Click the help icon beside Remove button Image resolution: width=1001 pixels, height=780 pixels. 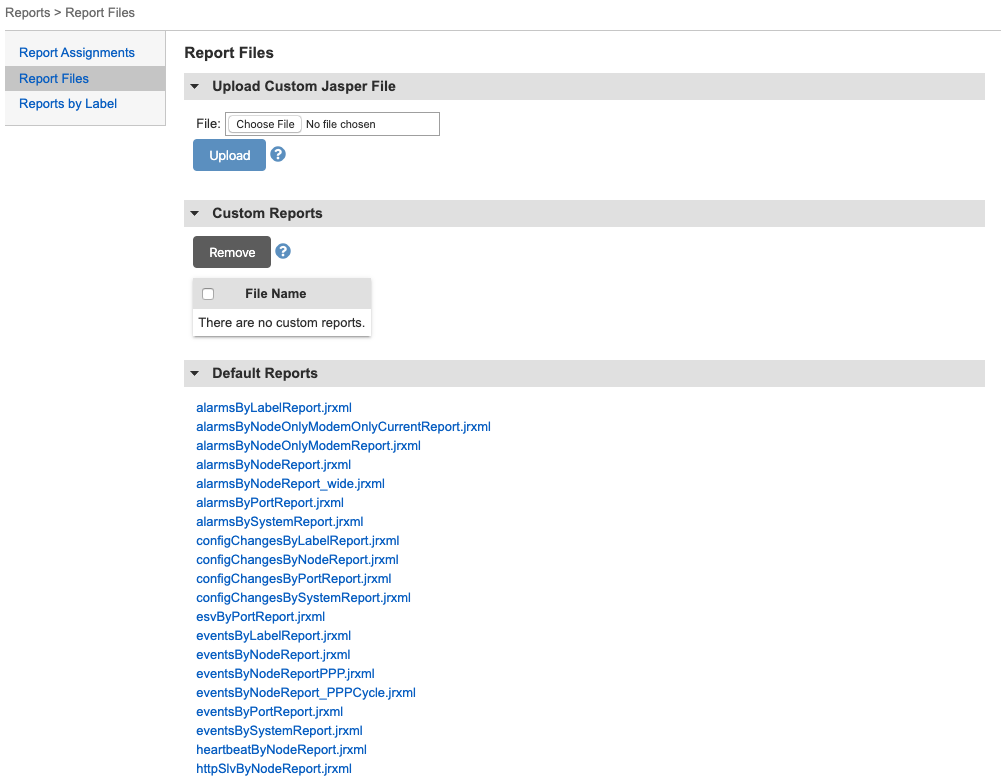click(283, 251)
